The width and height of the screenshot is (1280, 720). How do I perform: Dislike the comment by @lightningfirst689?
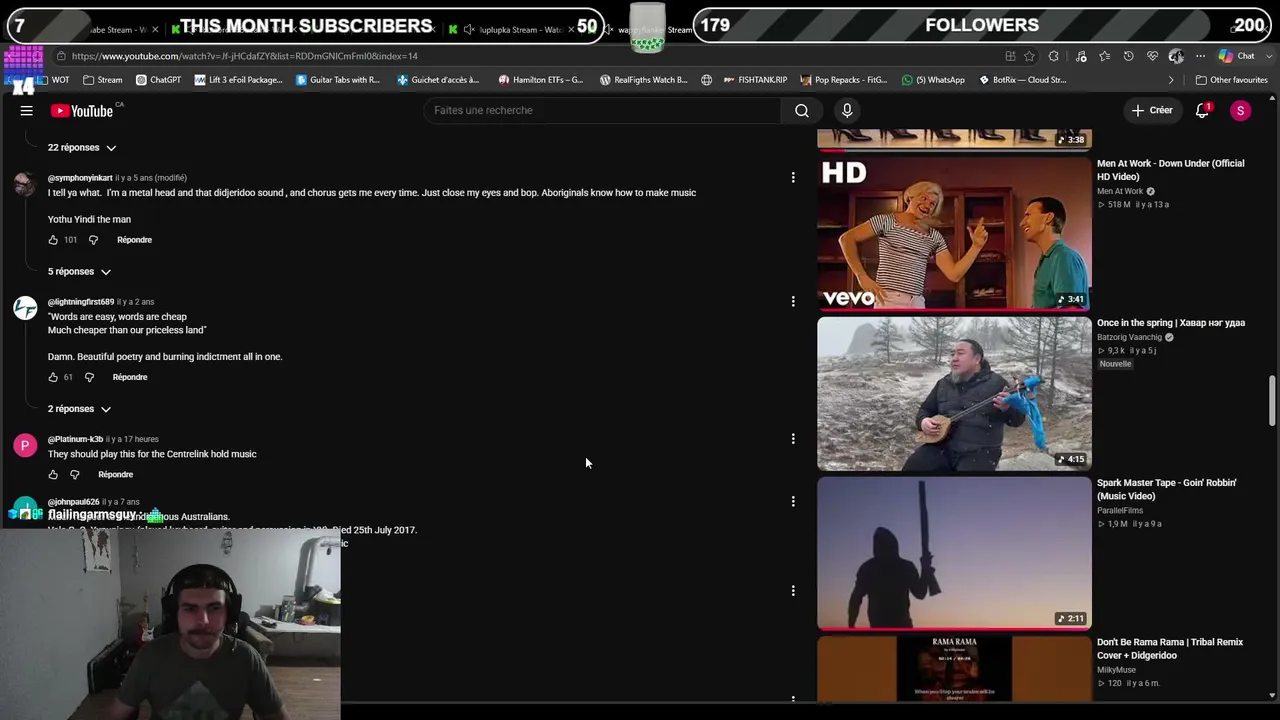[x=89, y=377]
